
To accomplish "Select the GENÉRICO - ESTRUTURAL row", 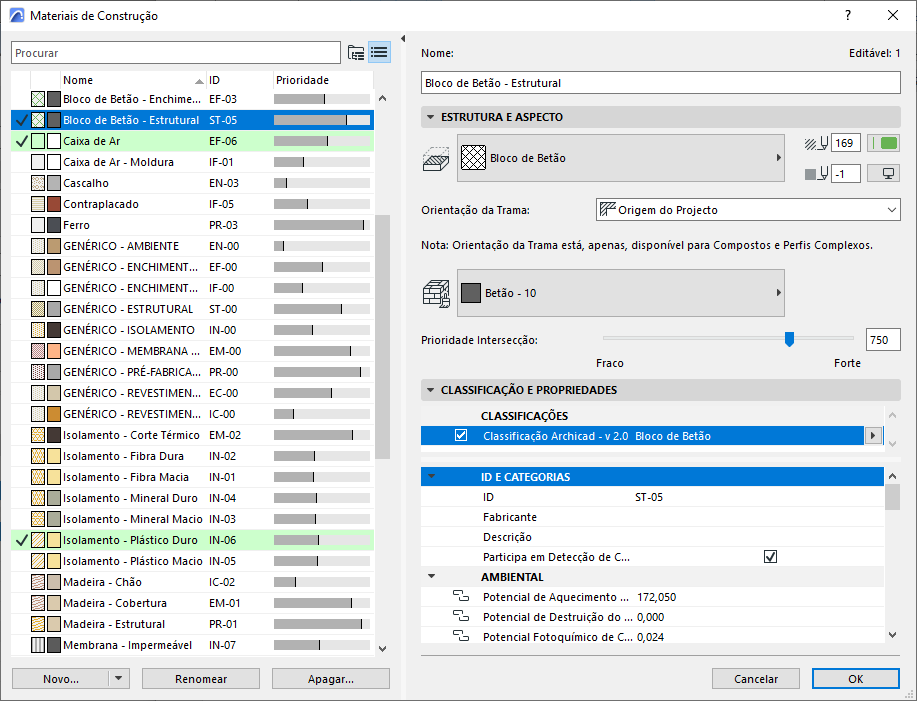I will 192,309.
